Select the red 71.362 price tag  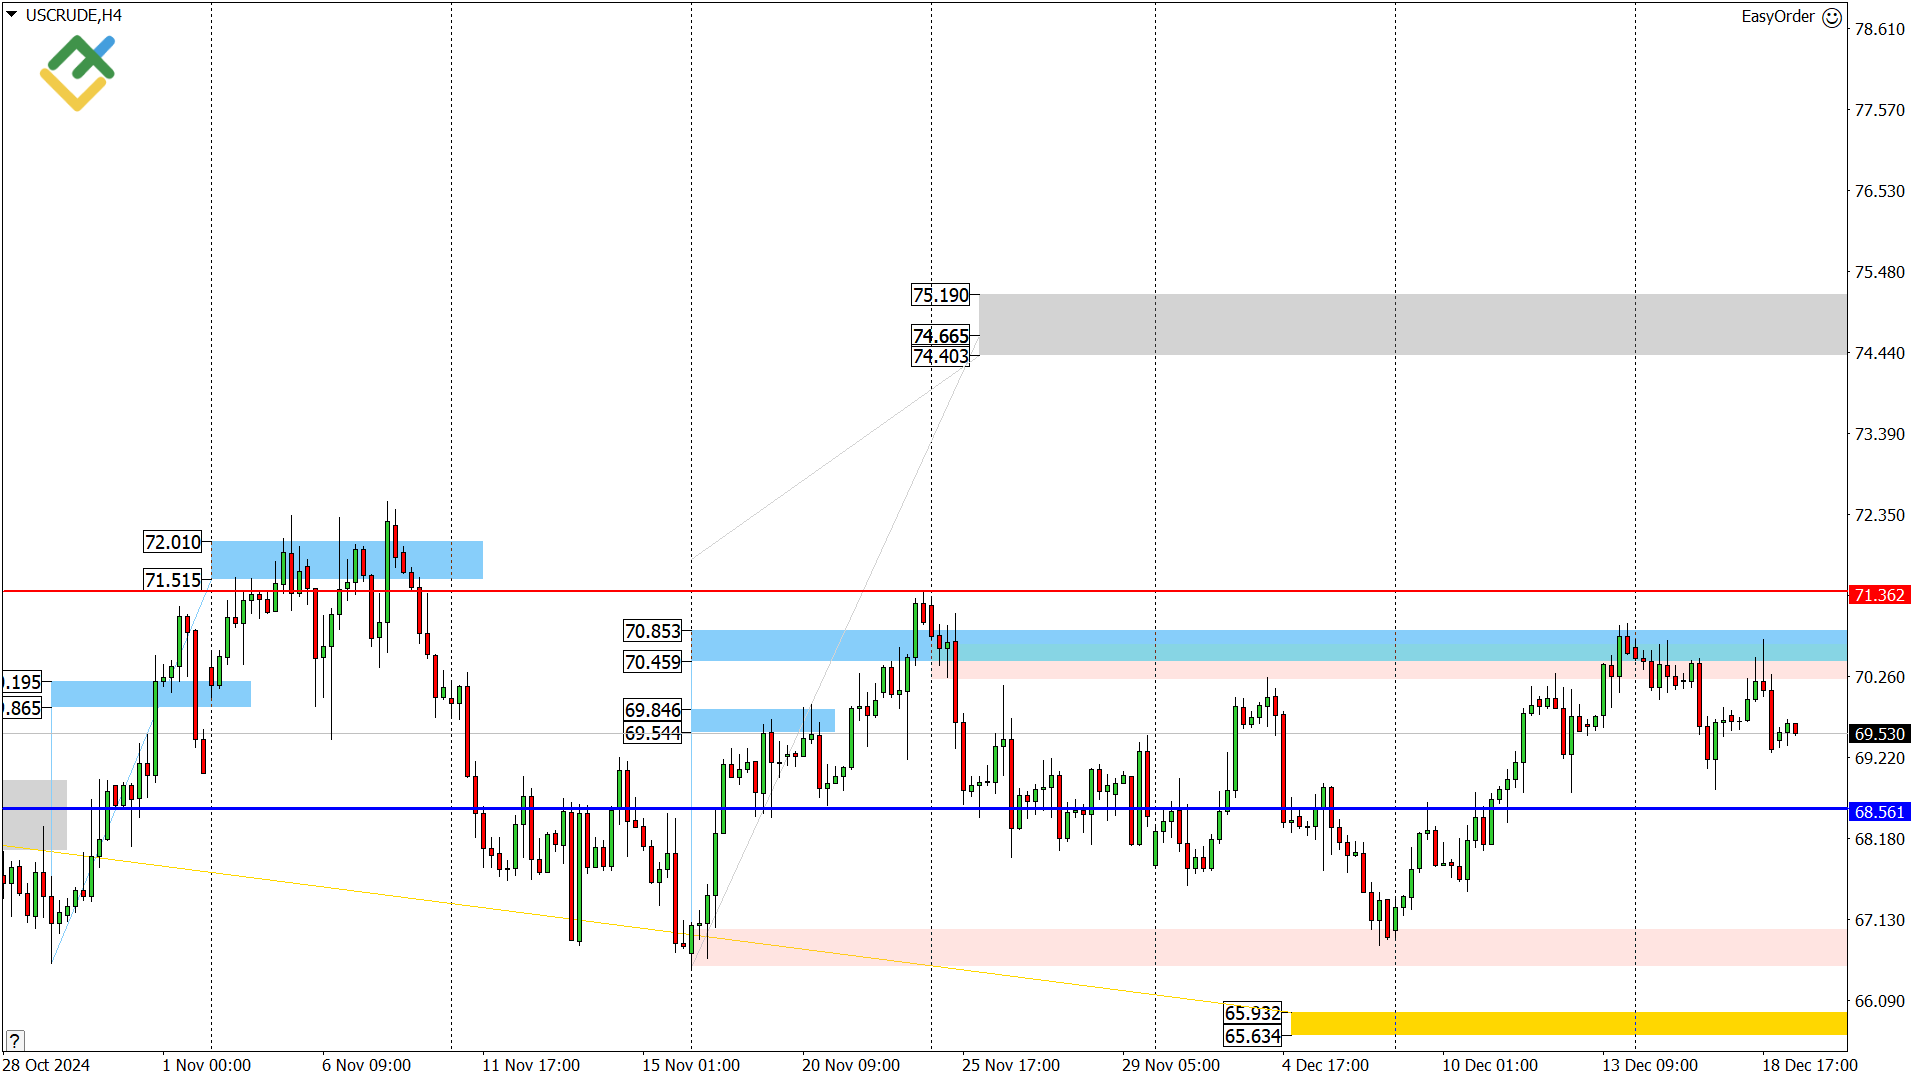click(x=1879, y=595)
